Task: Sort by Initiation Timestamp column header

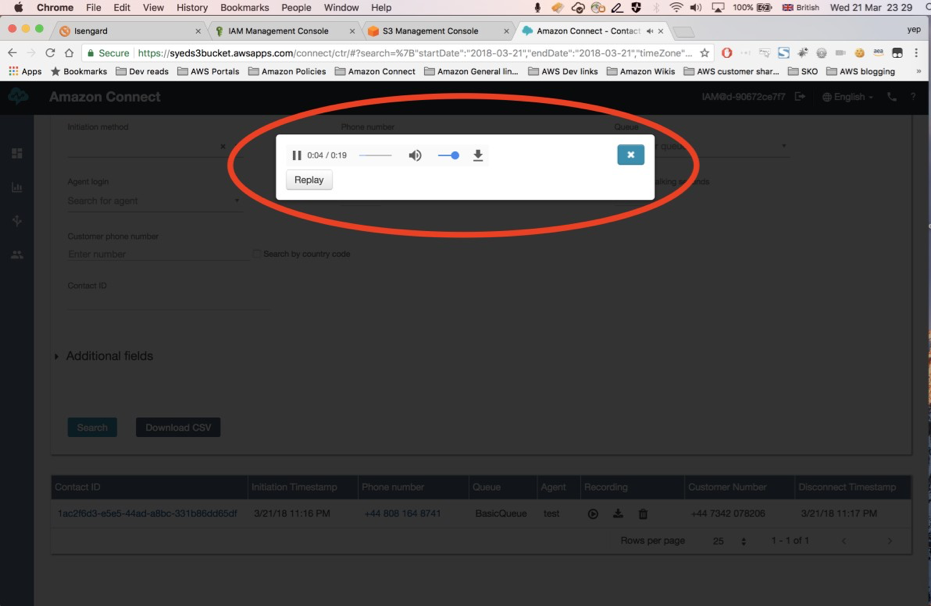Action: (x=294, y=487)
